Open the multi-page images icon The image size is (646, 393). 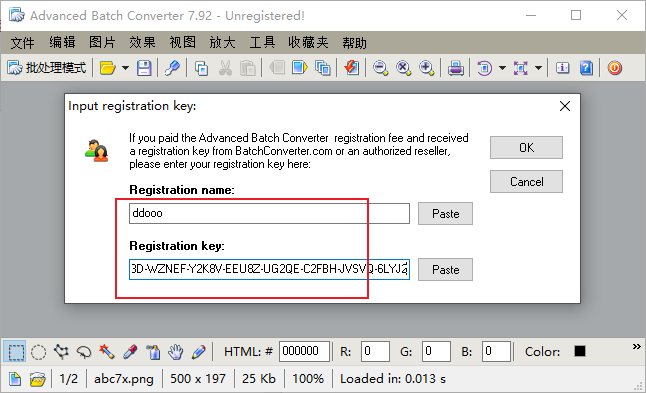[323, 68]
